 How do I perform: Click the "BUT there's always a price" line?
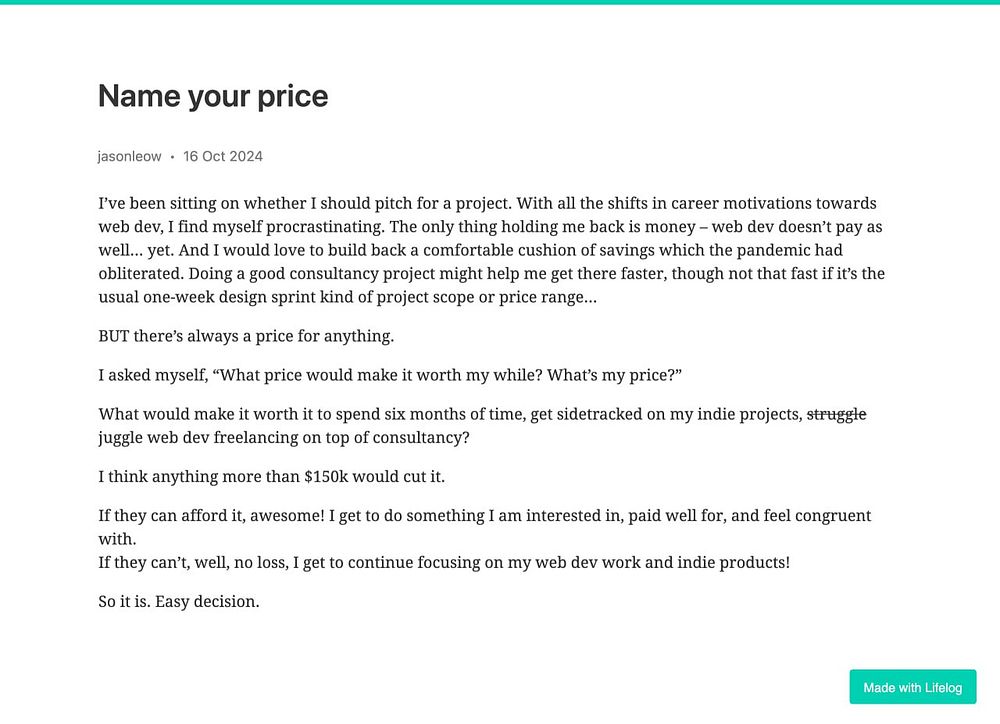(x=246, y=336)
